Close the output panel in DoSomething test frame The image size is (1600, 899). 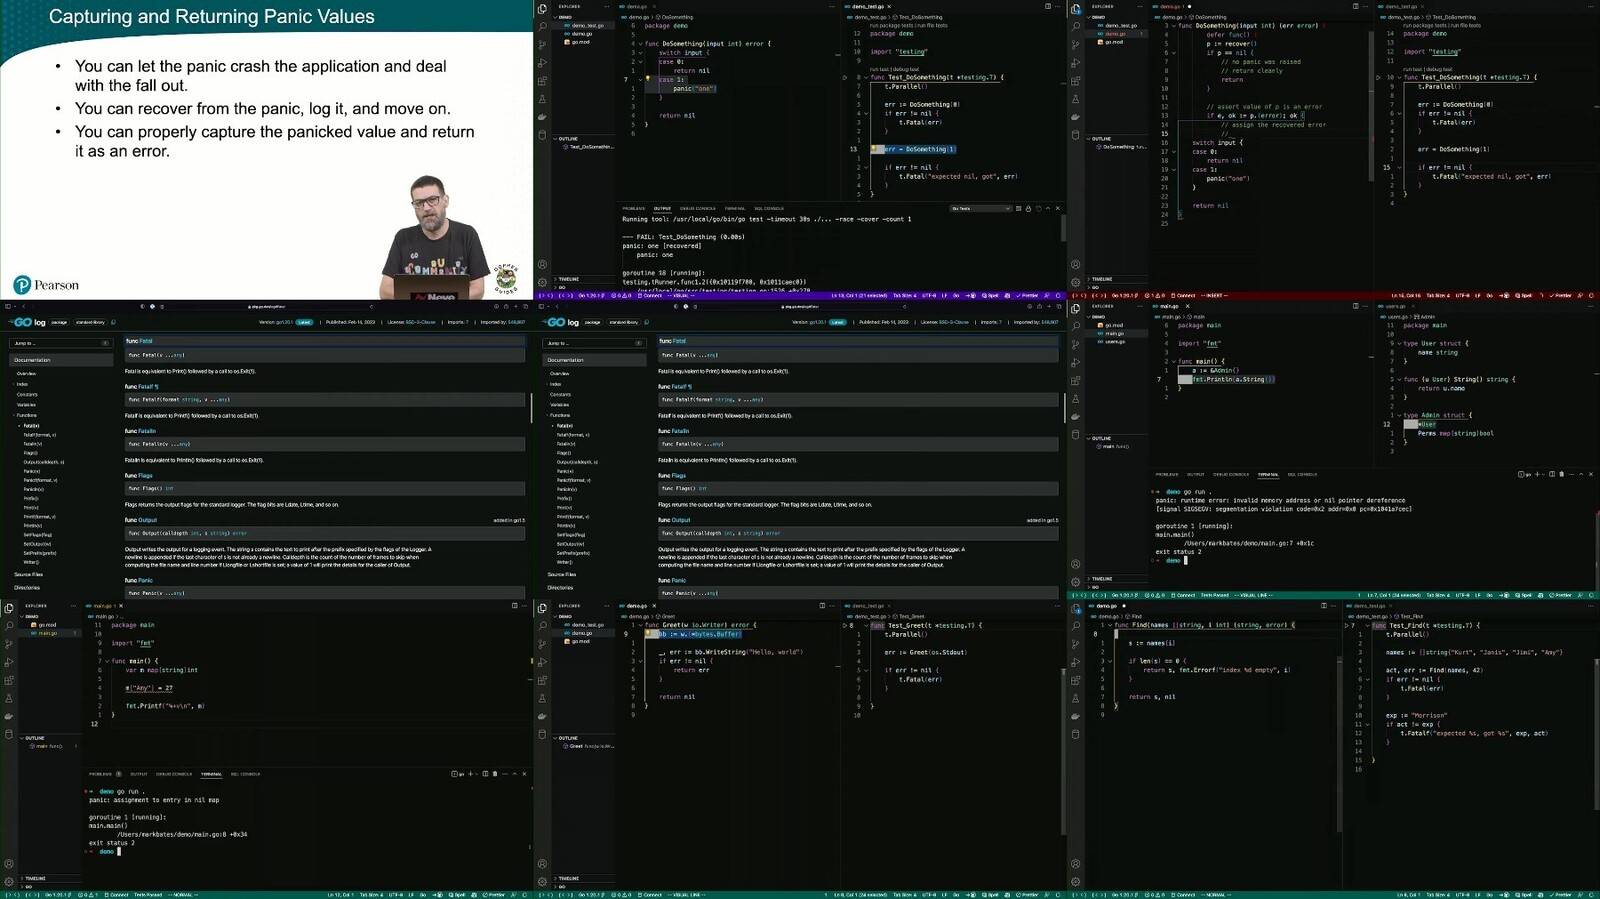[x=1057, y=208]
